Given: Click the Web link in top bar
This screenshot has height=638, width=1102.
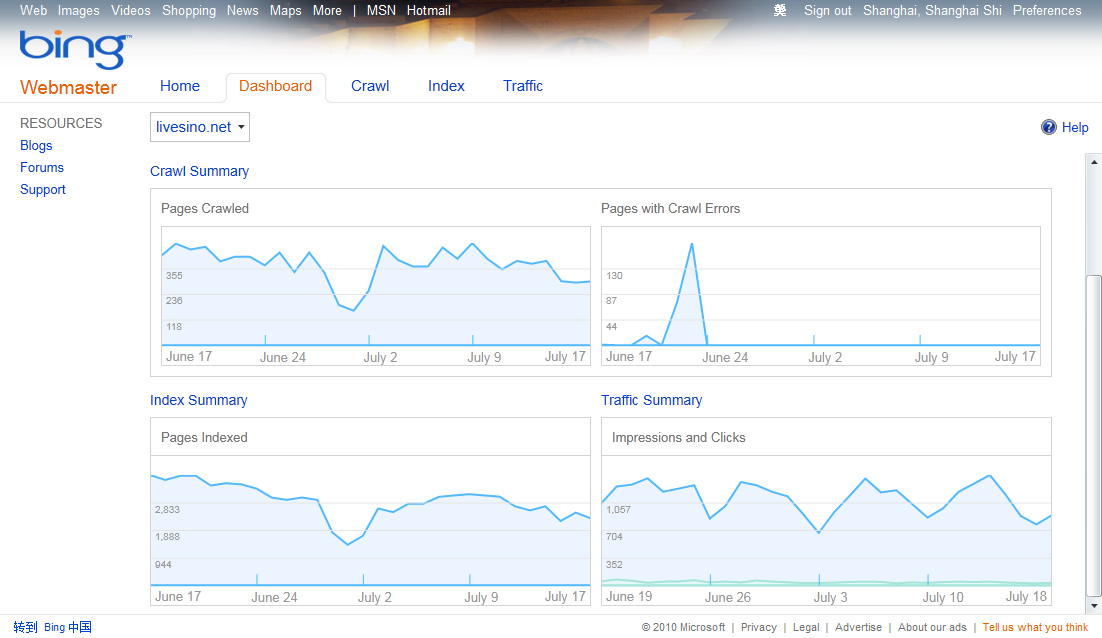Looking at the screenshot, I should pyautogui.click(x=33, y=11).
